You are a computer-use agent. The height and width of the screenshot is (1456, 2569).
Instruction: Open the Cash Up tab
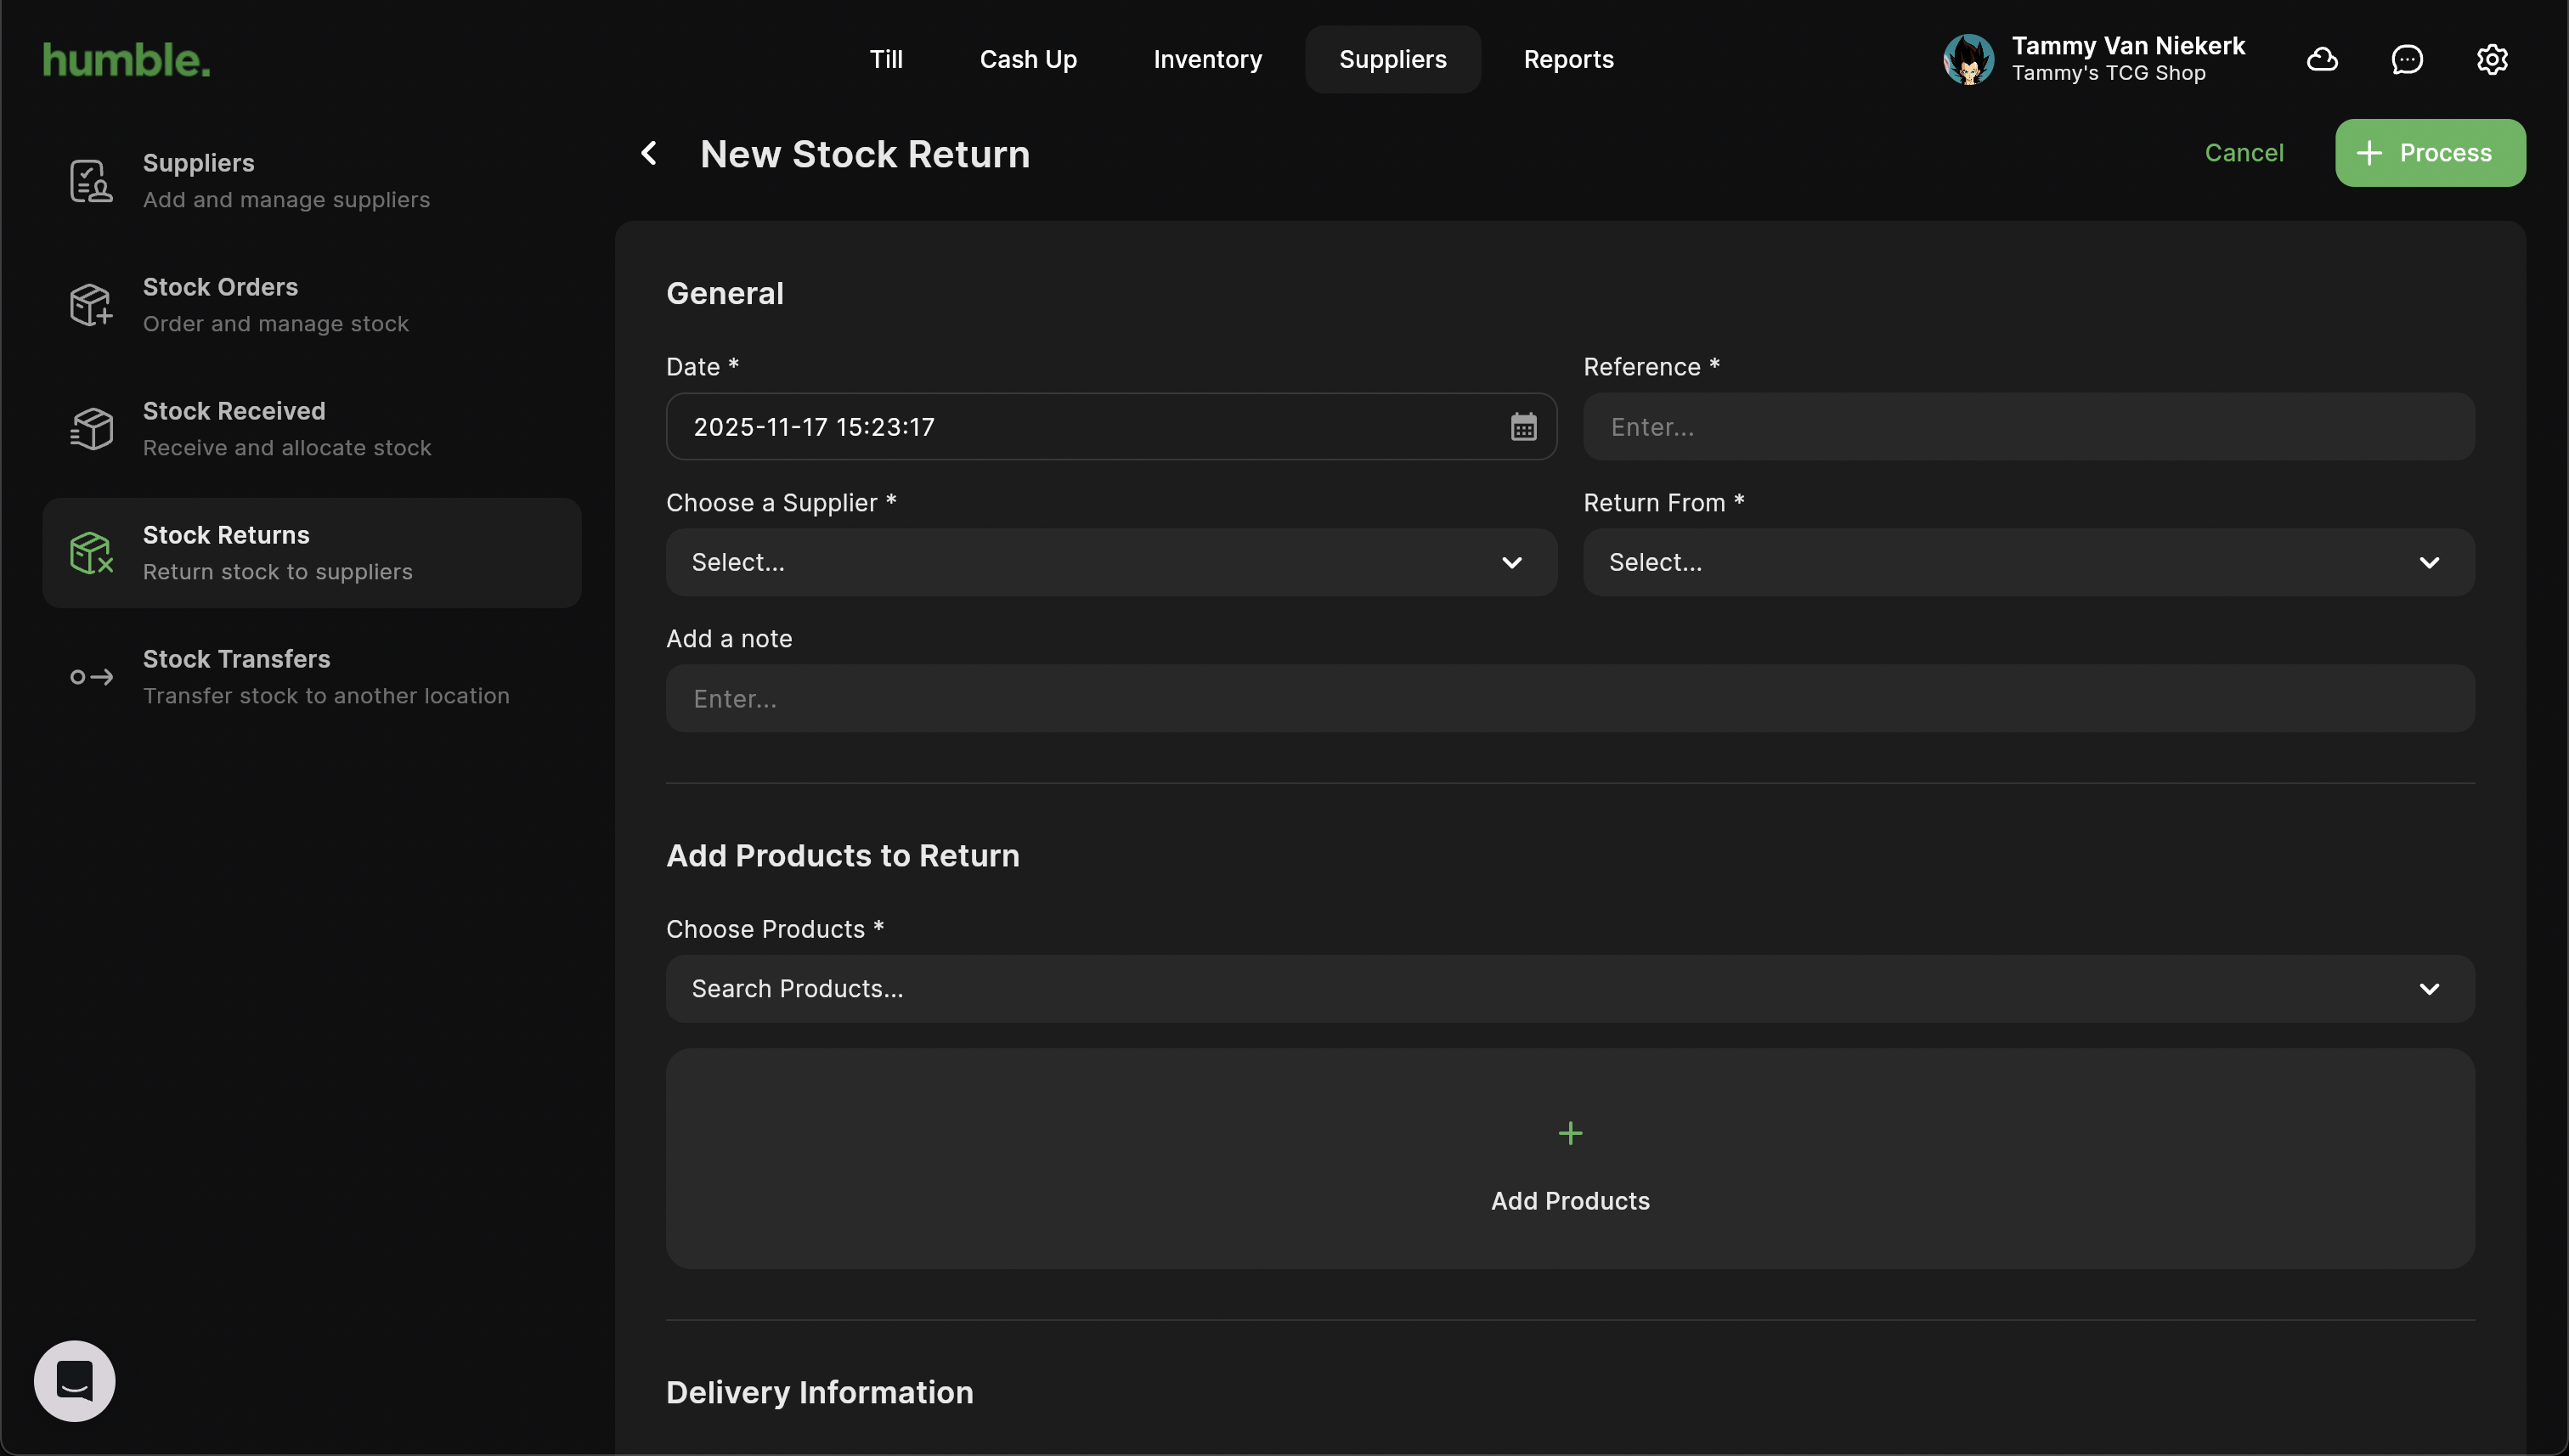pos(1028,60)
